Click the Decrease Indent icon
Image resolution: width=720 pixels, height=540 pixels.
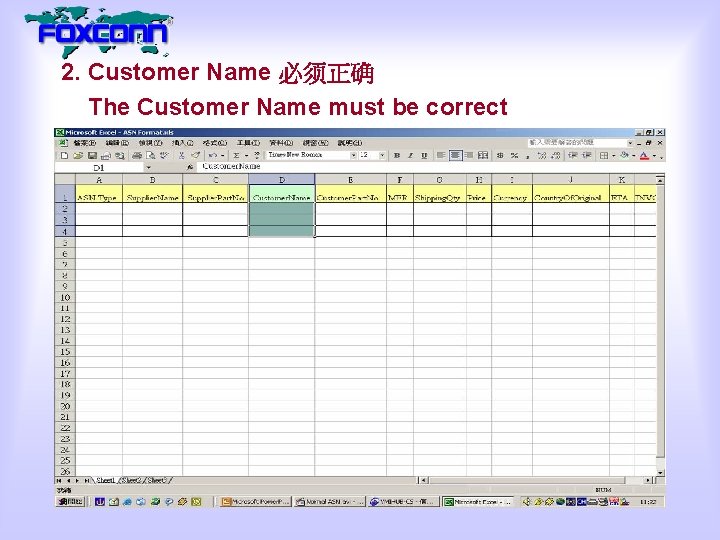(x=573, y=156)
